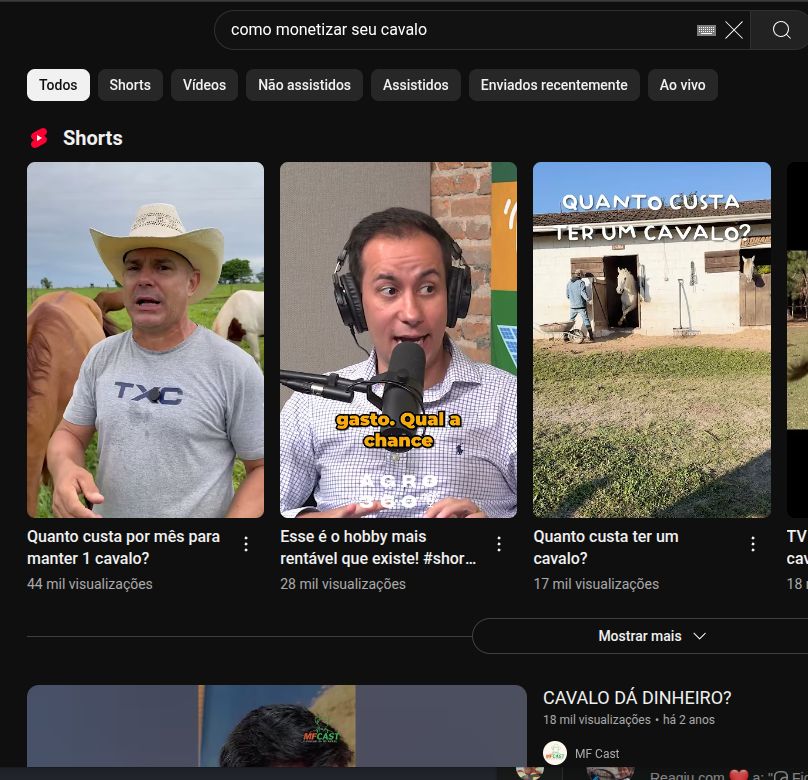808x780 pixels.
Task: Open more options for 'Quanto custa ter um cavalo?' short
Action: [753, 544]
